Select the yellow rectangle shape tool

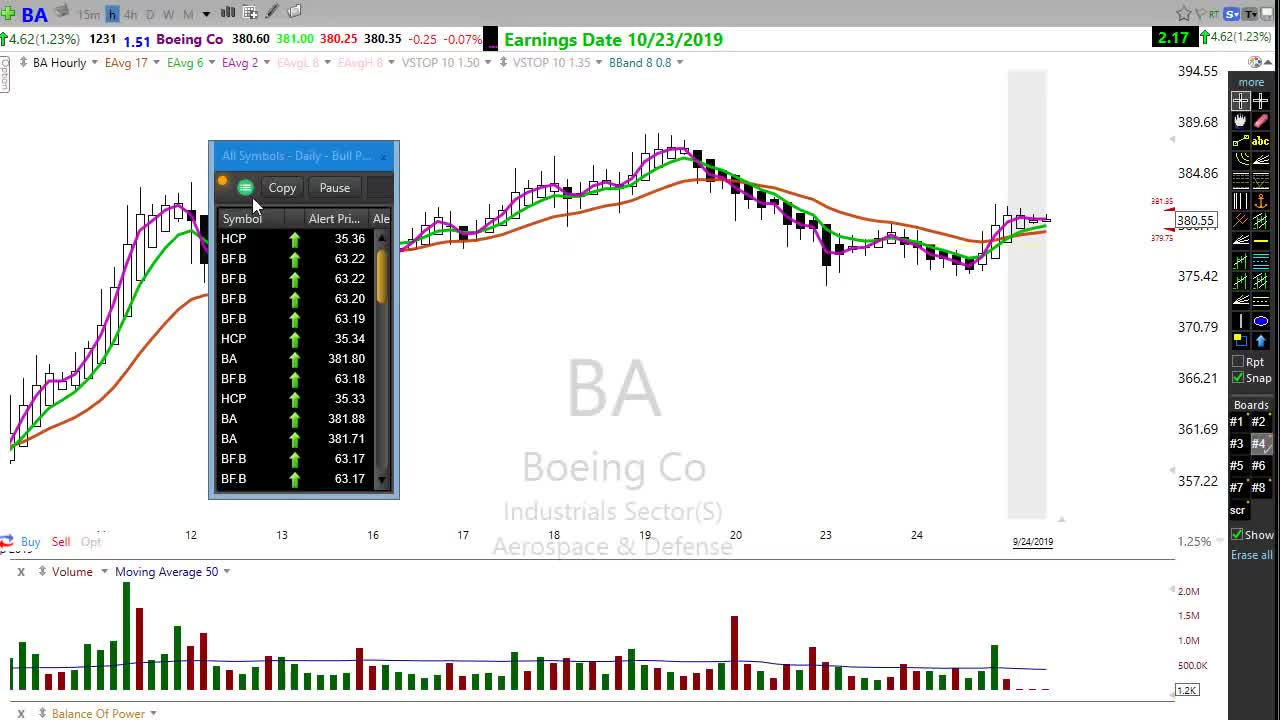click(1240, 341)
